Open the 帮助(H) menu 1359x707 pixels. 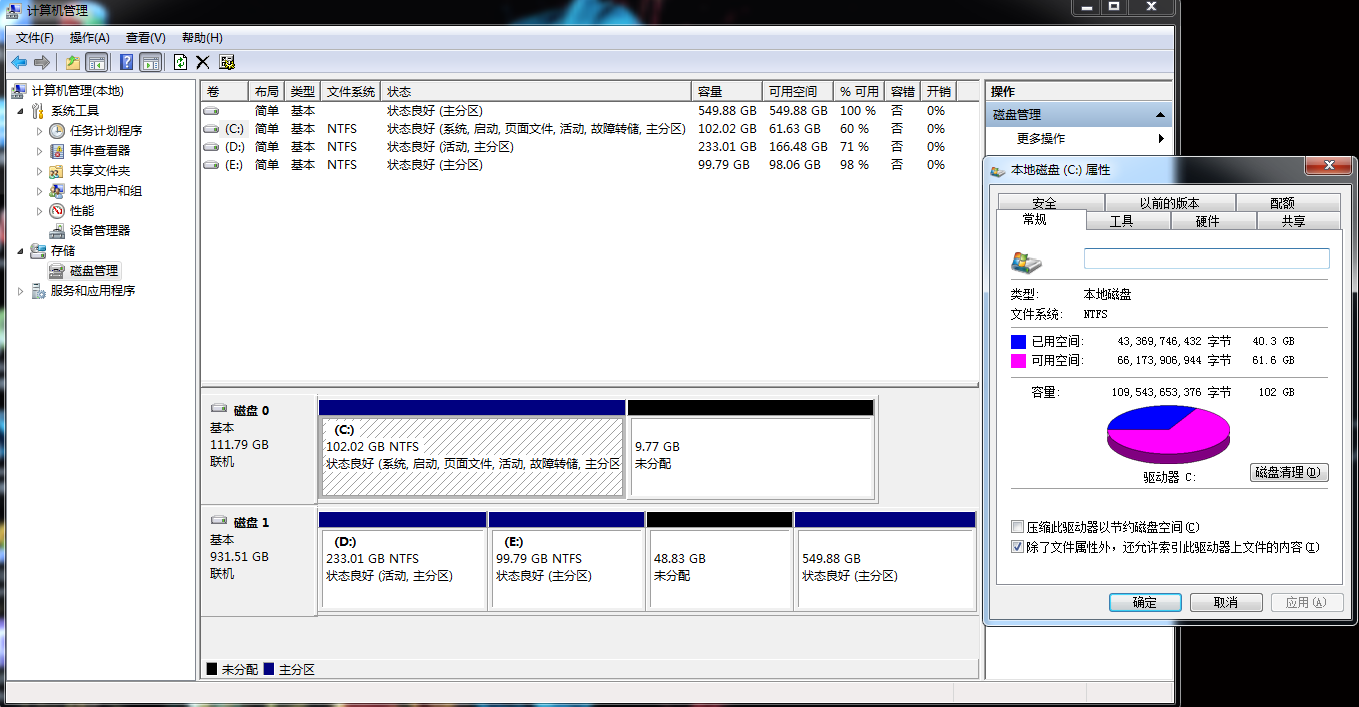[x=202, y=38]
